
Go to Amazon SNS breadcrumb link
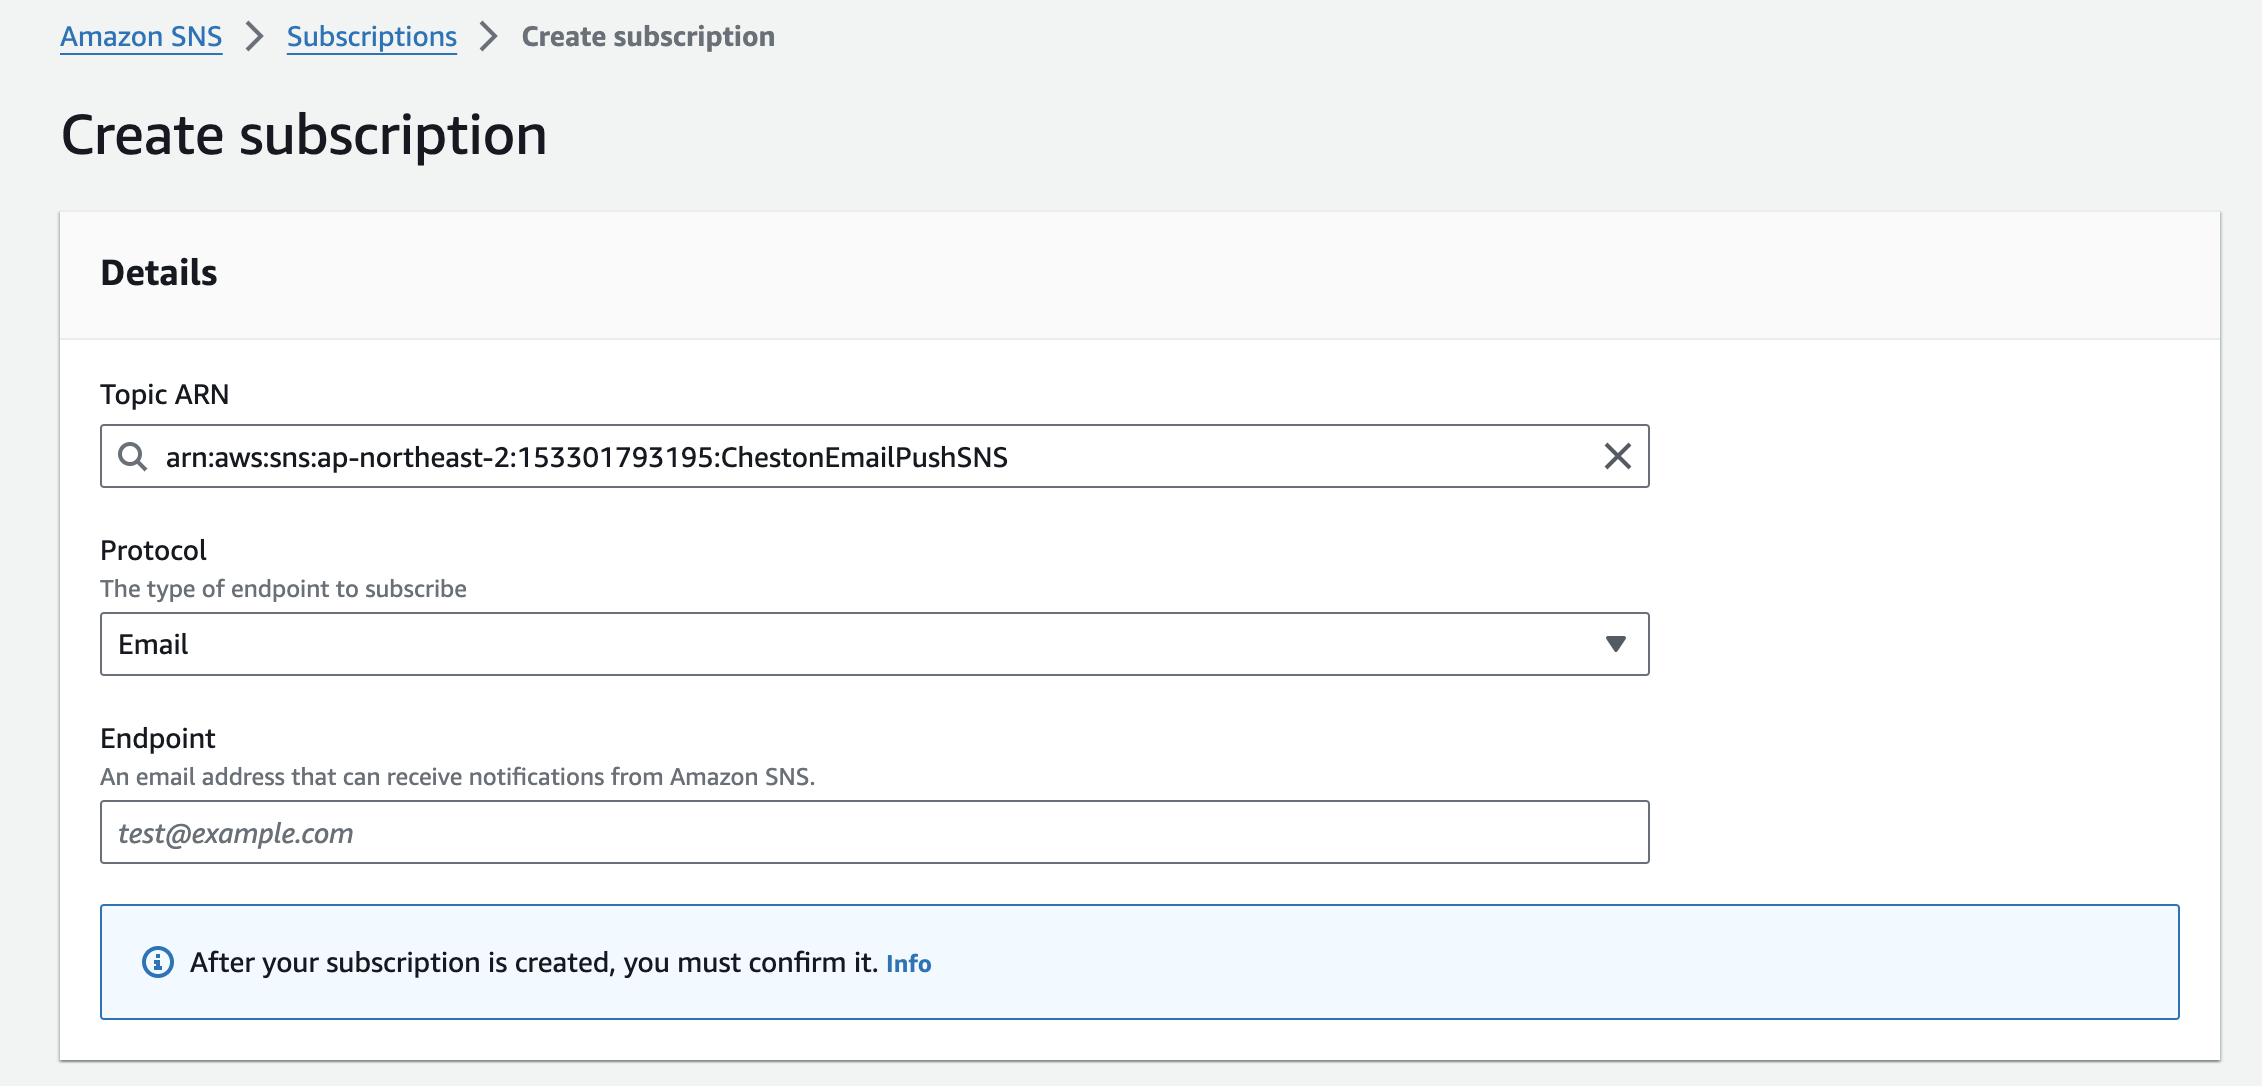click(141, 37)
